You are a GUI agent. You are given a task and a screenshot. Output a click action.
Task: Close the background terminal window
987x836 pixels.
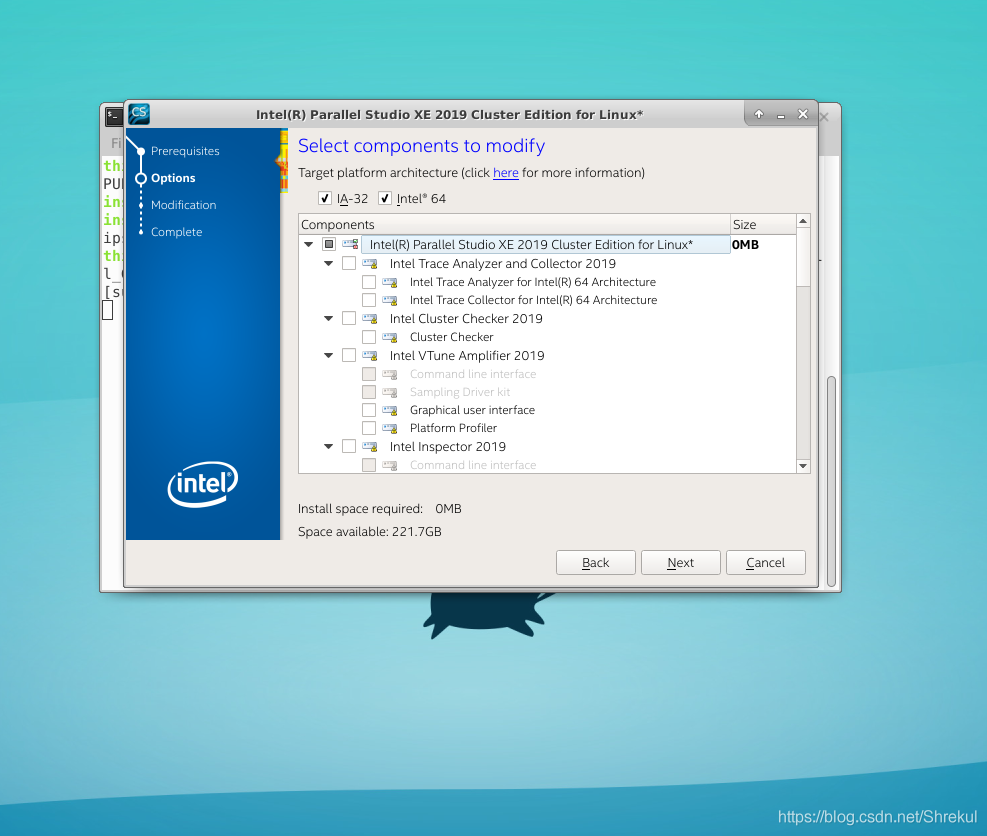click(x=825, y=117)
